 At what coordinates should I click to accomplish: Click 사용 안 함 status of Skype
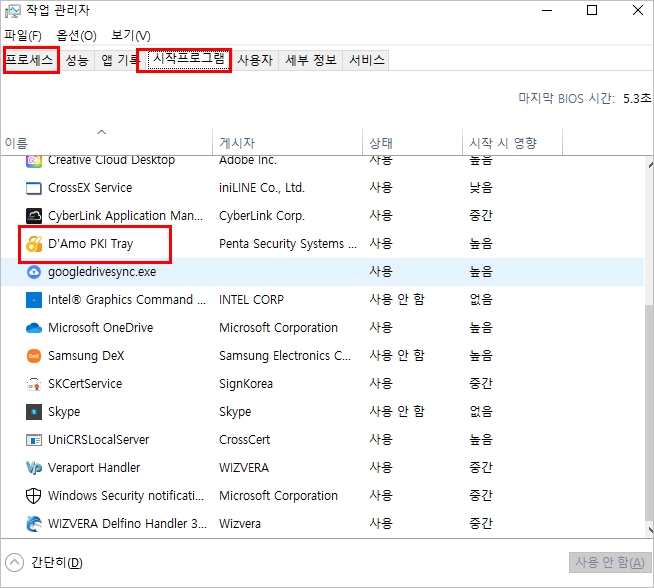(397, 412)
